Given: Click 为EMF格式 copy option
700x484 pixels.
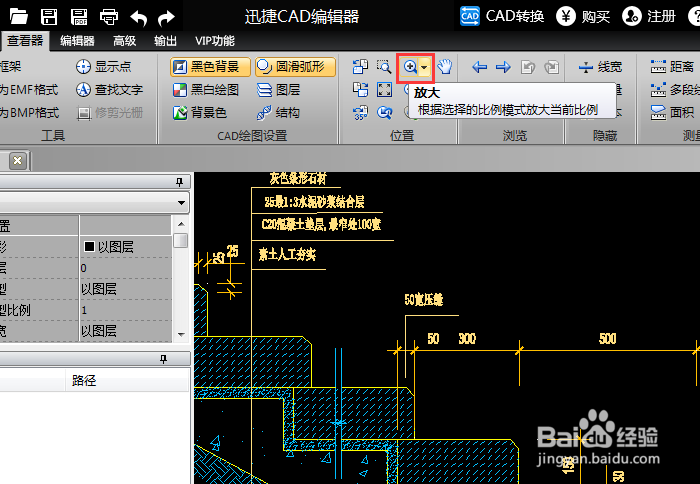Looking at the screenshot, I should (x=29, y=90).
